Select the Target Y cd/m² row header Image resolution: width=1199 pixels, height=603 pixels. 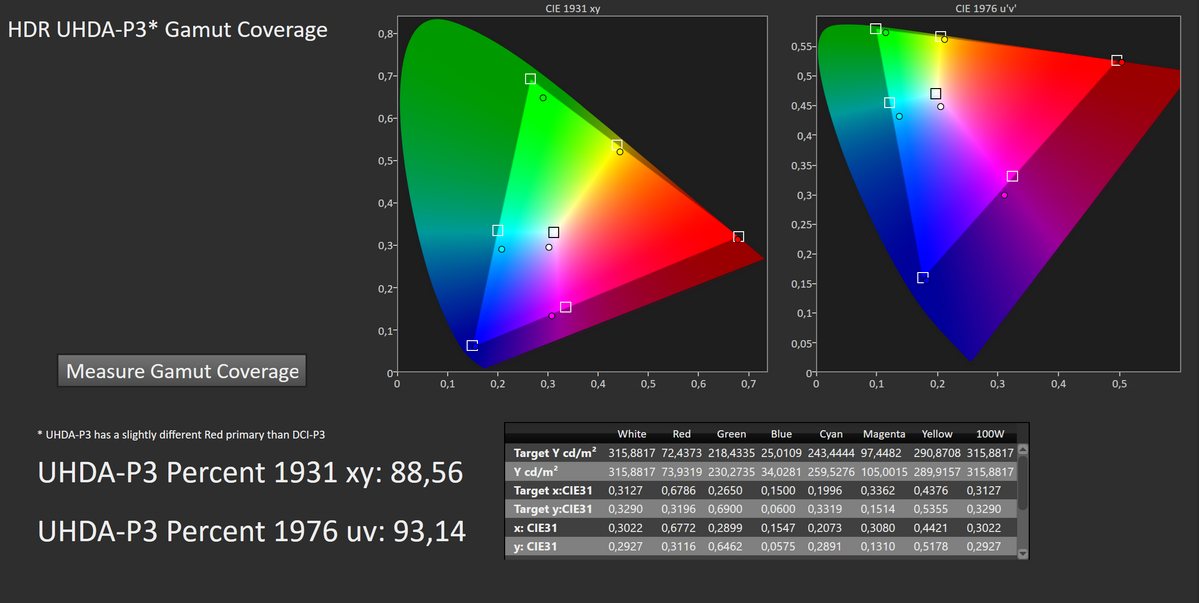point(556,453)
